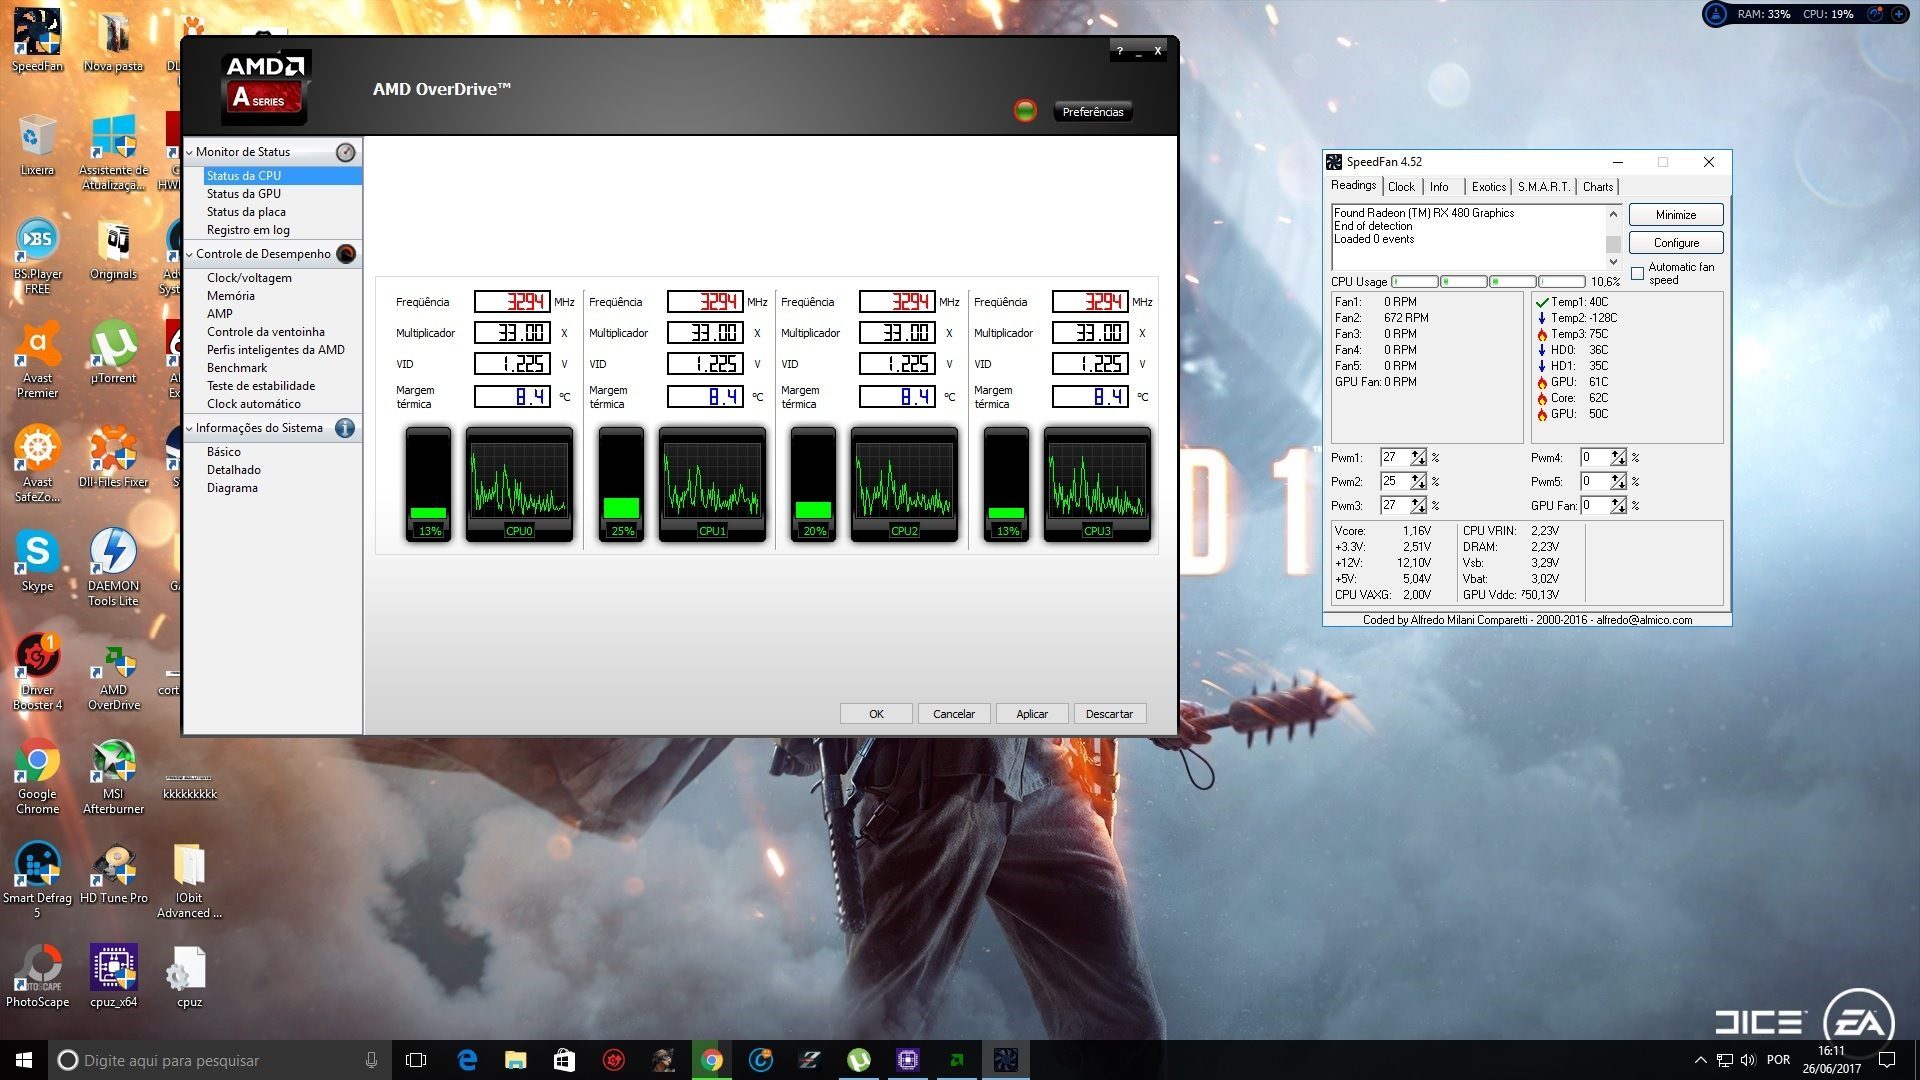The height and width of the screenshot is (1080, 1920).
Task: Switch to SpeedFan S.M.A.R.T. tab
Action: tap(1543, 187)
